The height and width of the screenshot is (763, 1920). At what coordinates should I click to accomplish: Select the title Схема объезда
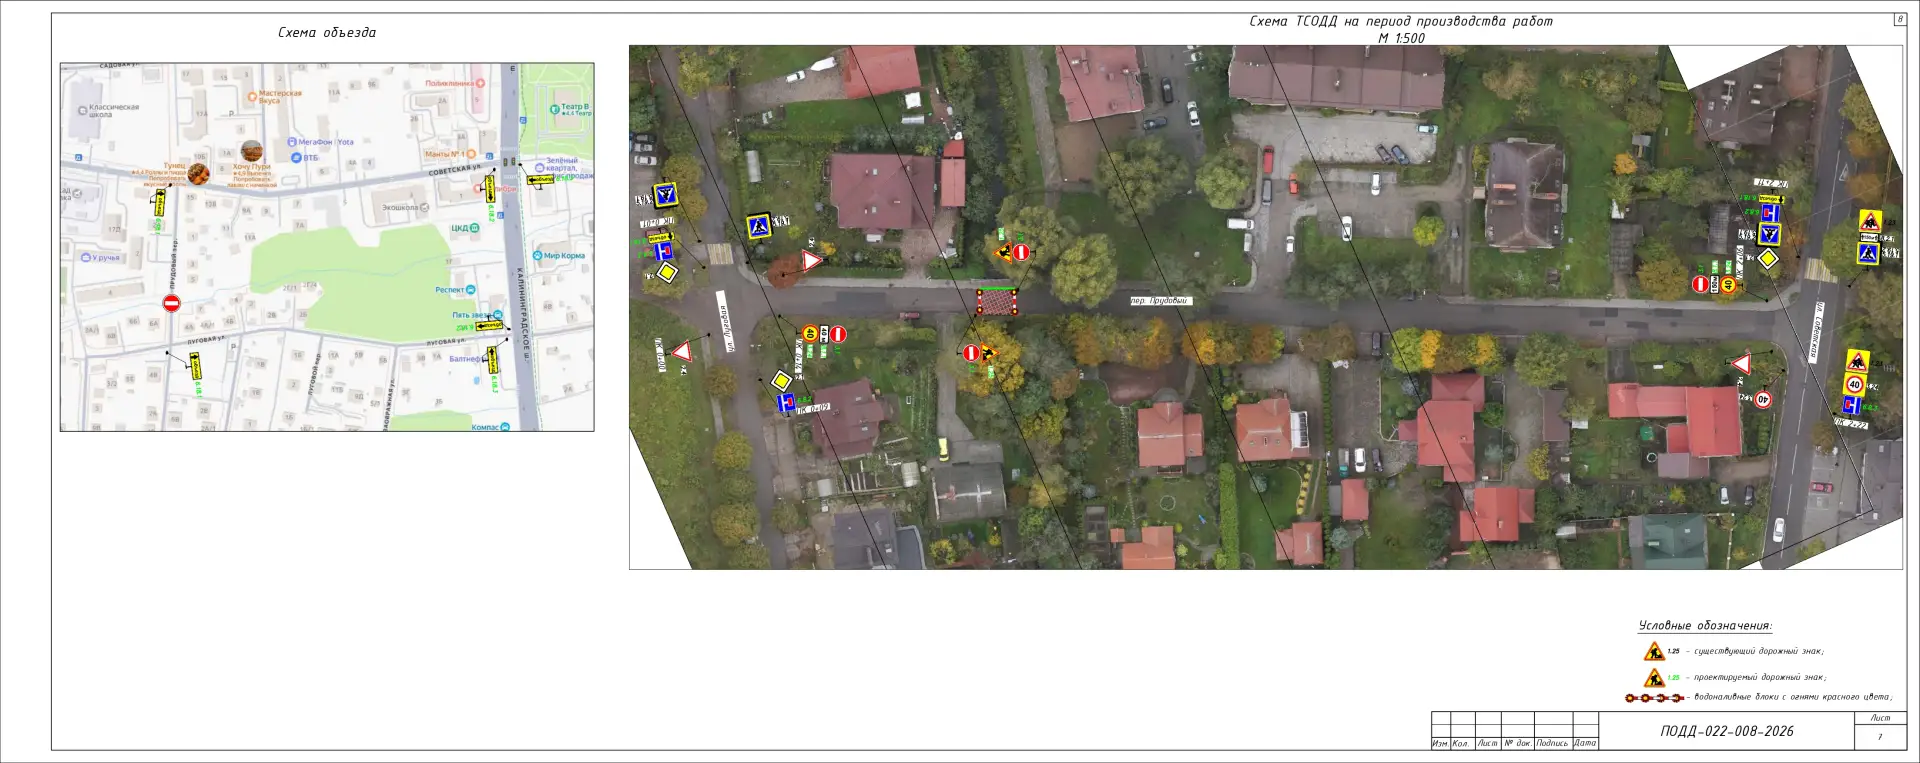tap(327, 33)
